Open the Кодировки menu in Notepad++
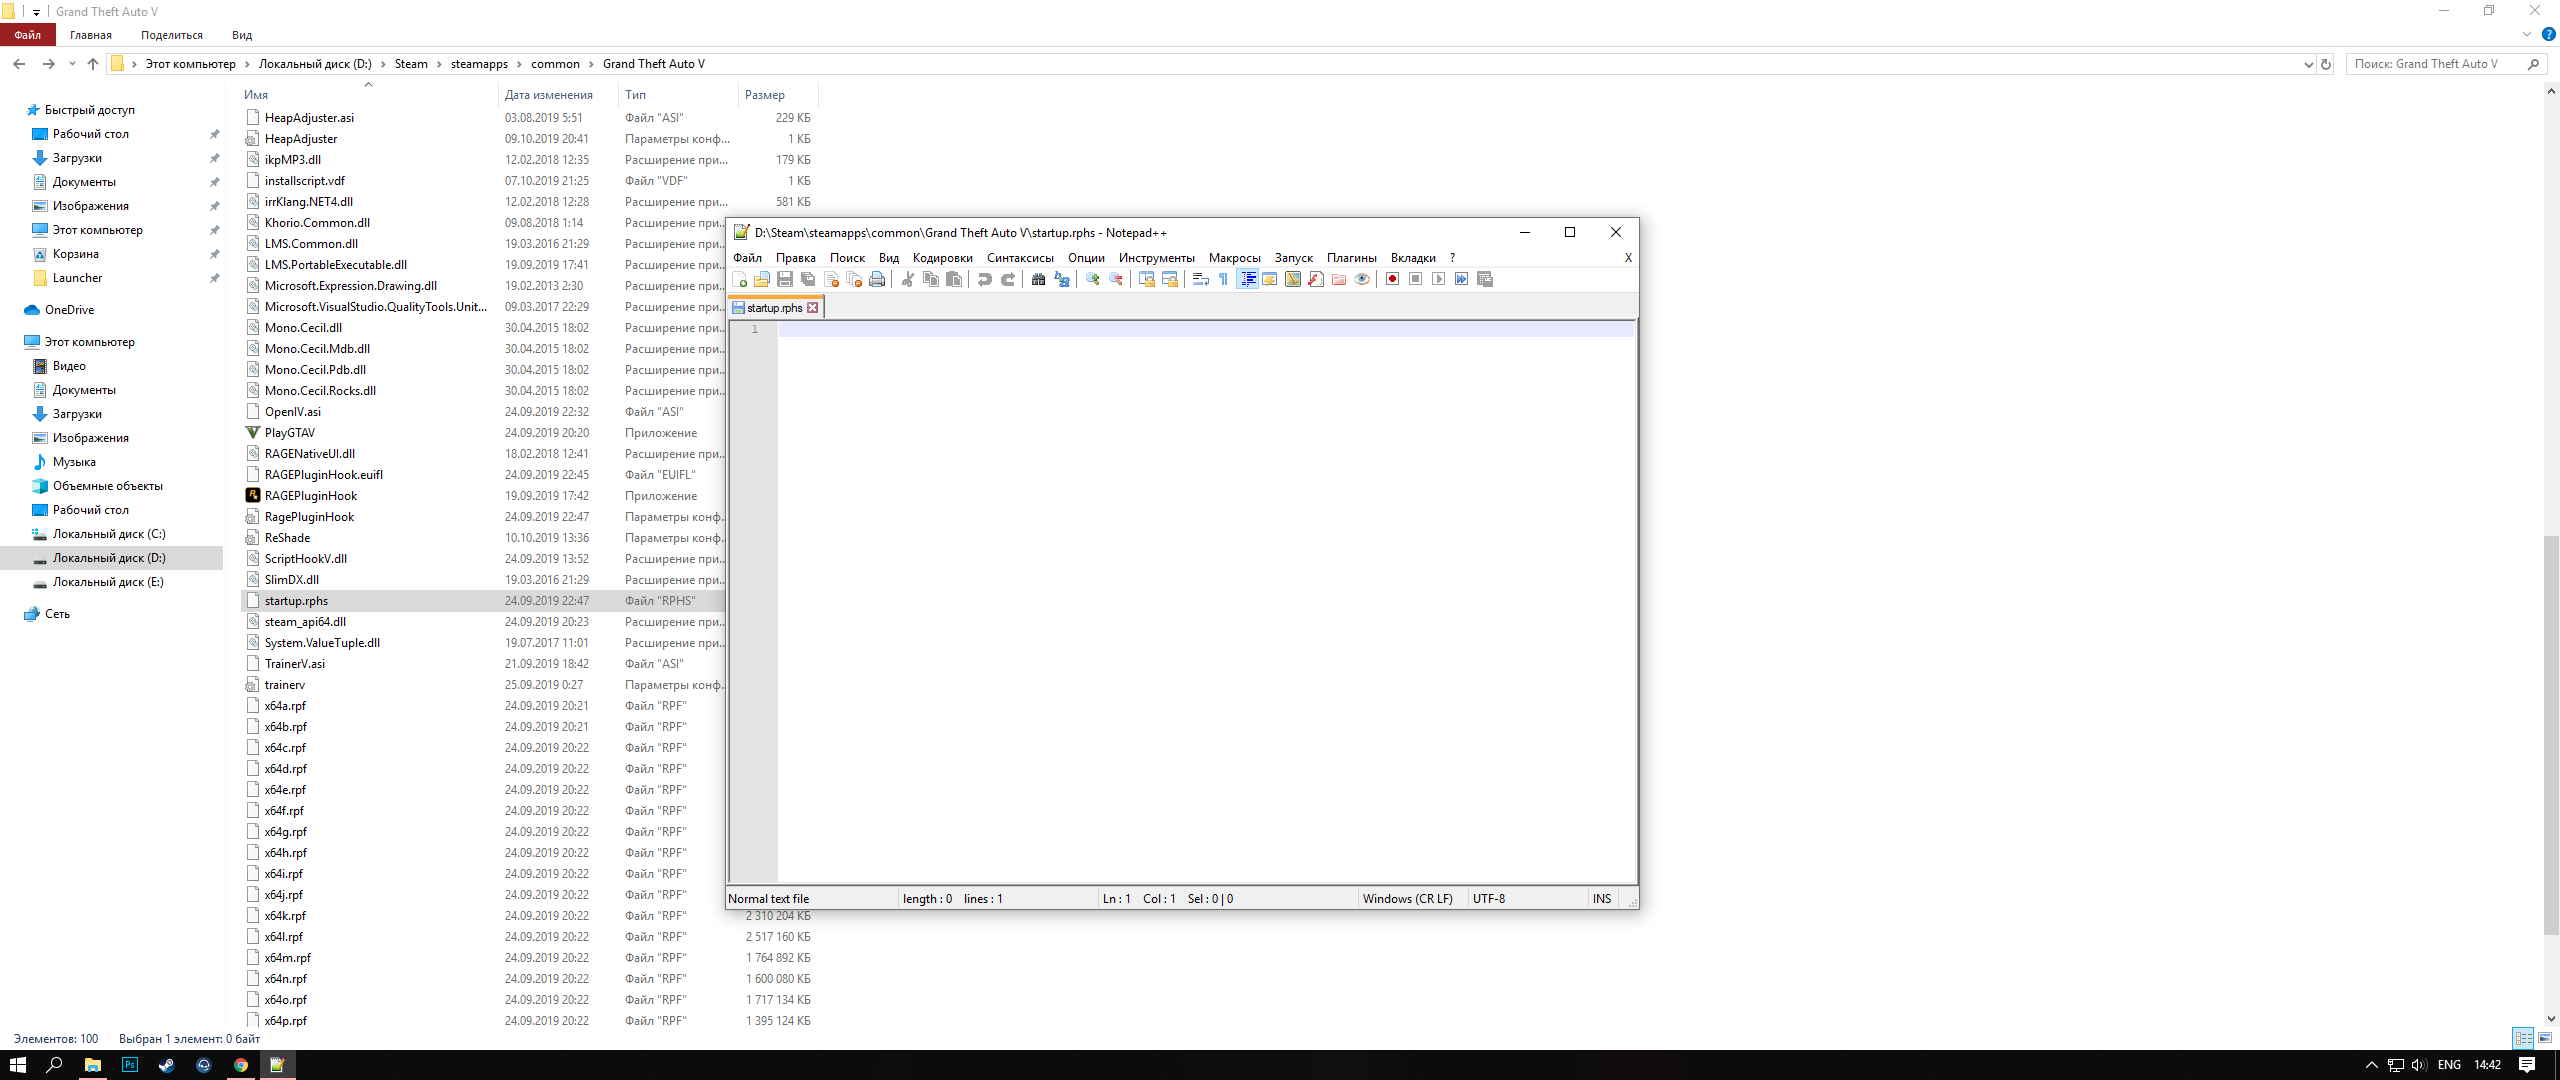The height and width of the screenshot is (1080, 2560). point(942,258)
